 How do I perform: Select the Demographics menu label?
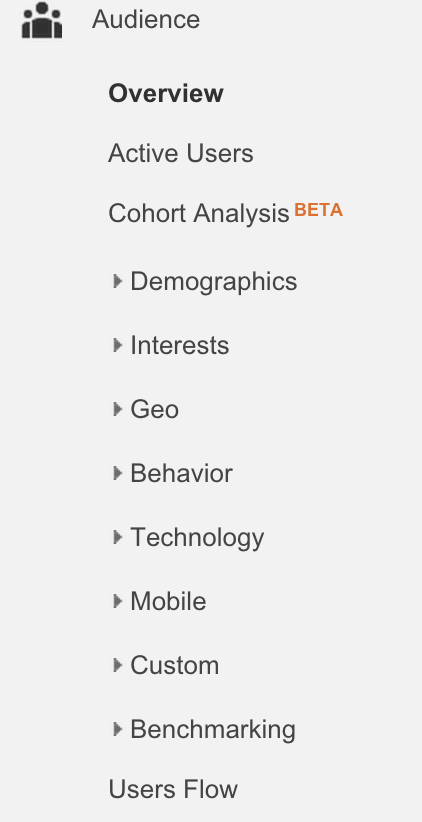213,283
